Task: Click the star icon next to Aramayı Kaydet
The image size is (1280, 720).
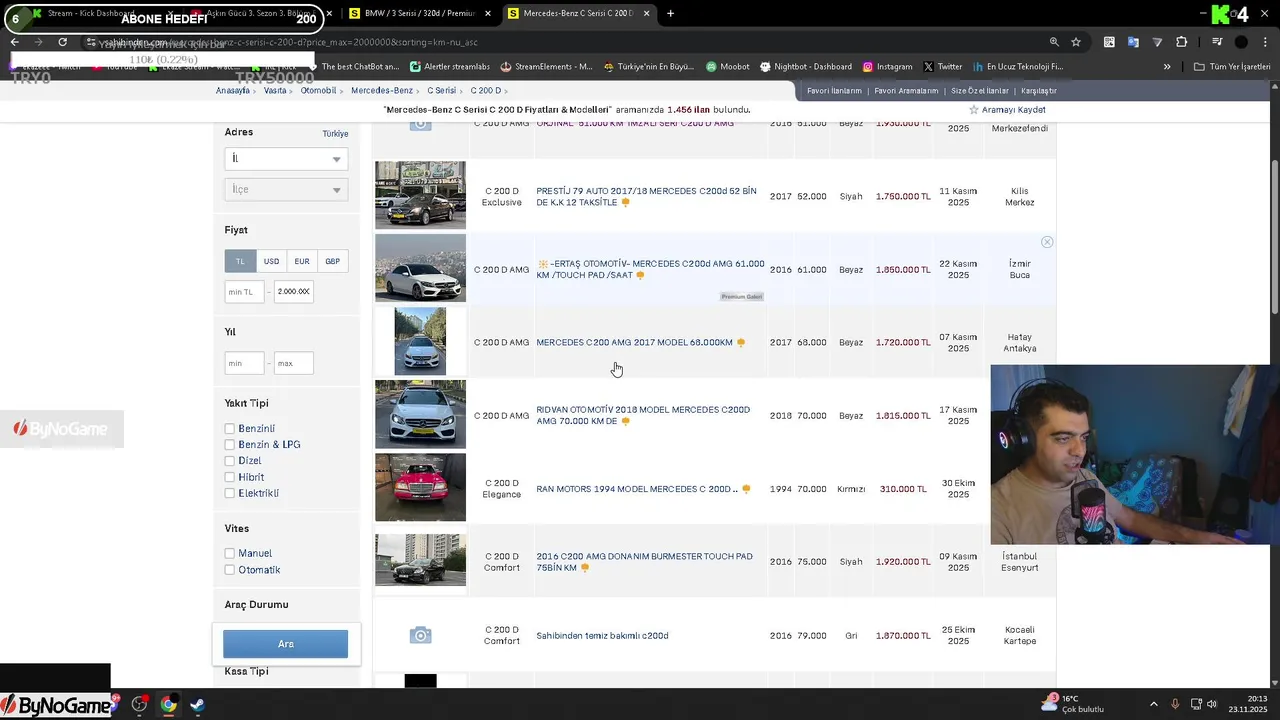Action: pos(973,110)
